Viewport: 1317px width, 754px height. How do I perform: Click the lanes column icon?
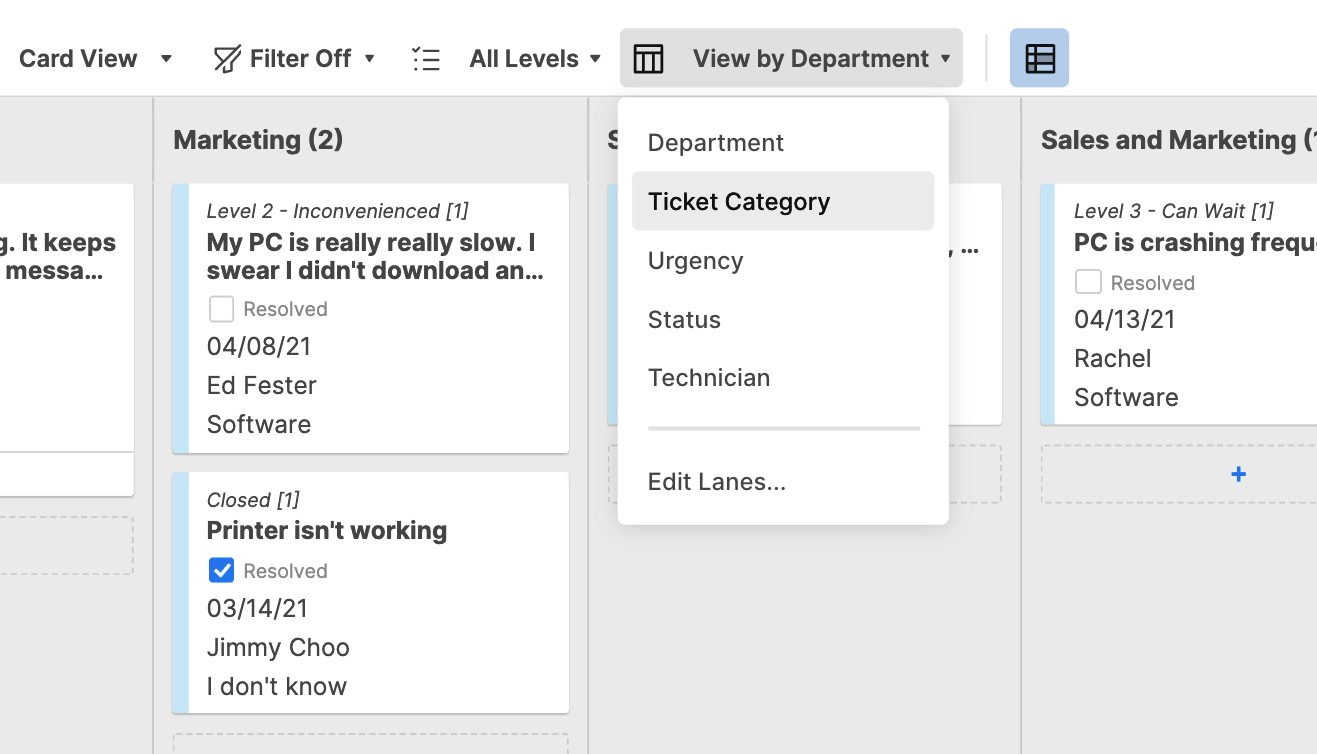click(x=648, y=59)
